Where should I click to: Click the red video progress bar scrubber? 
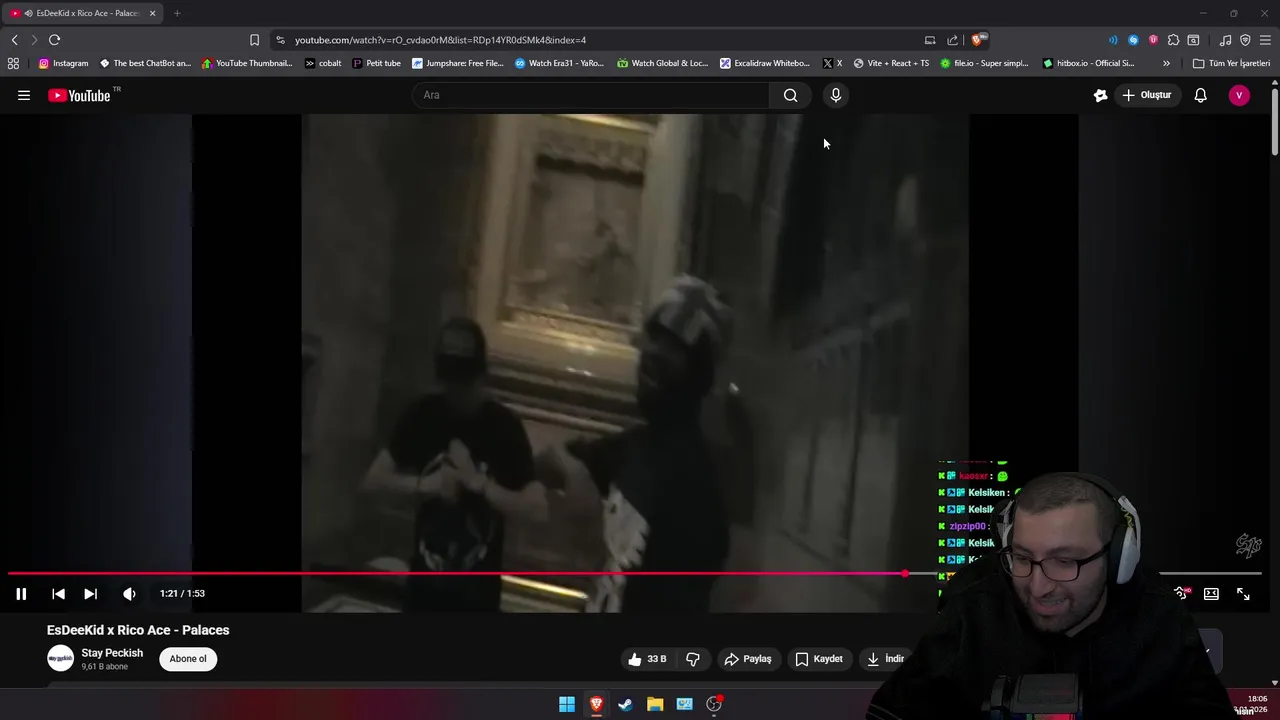(905, 574)
